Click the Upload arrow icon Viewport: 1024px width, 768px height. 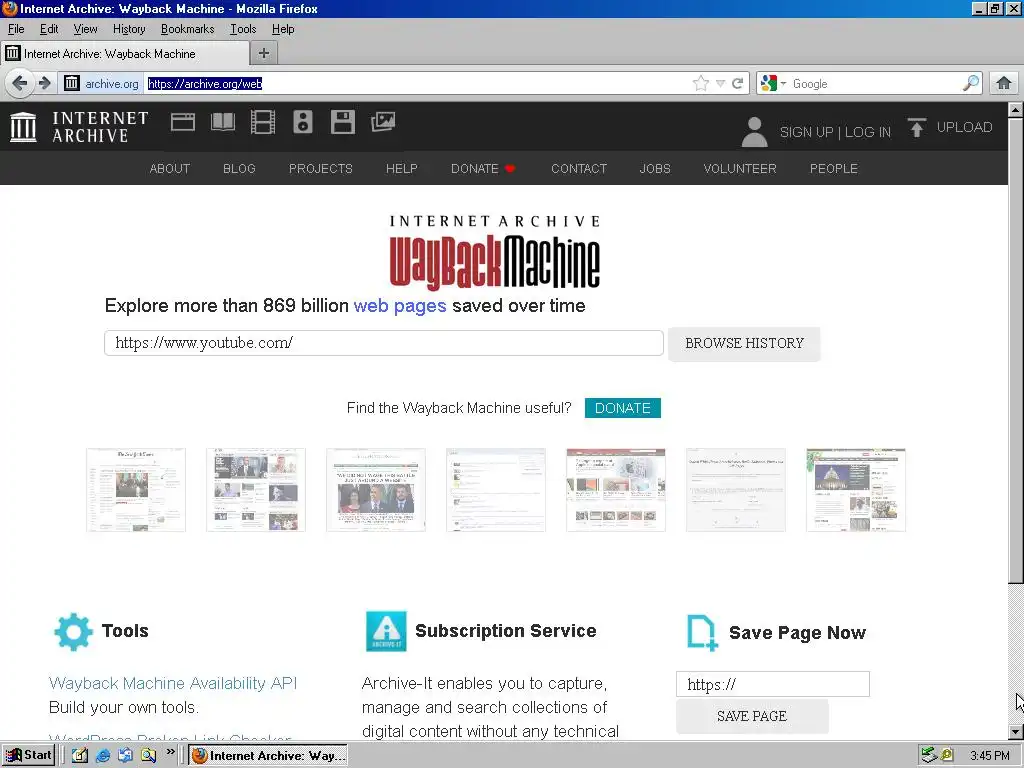click(x=916, y=127)
